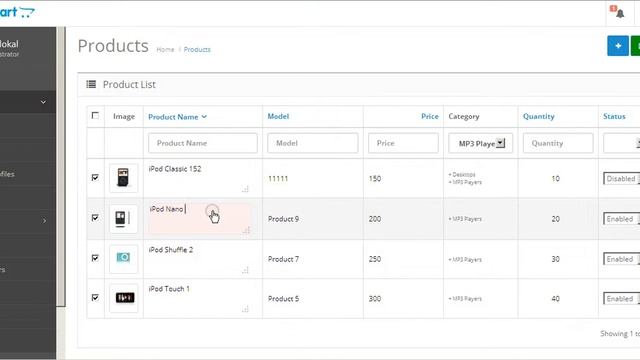Open the iPod Nano product thumbnail
The image size is (640, 360).
click(x=123, y=218)
